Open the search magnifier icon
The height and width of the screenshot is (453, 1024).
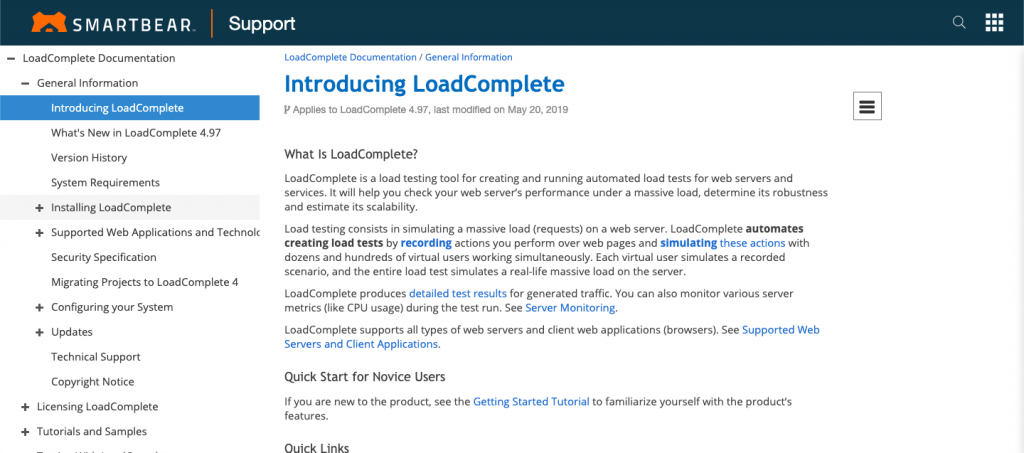tap(959, 23)
